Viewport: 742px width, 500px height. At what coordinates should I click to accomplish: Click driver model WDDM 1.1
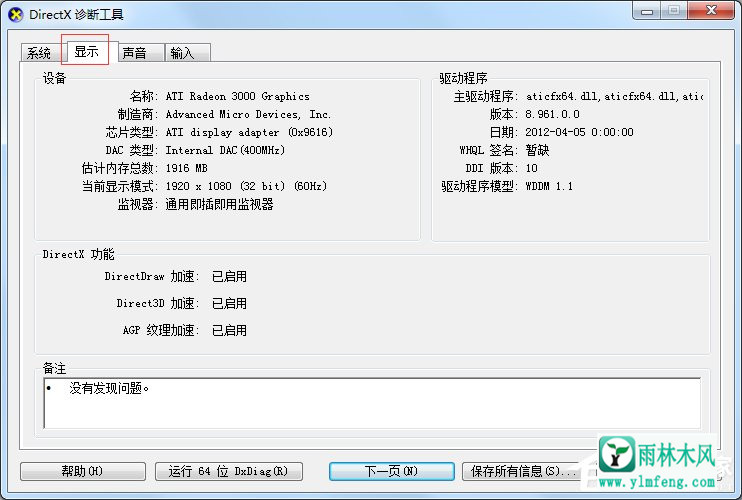pos(549,186)
